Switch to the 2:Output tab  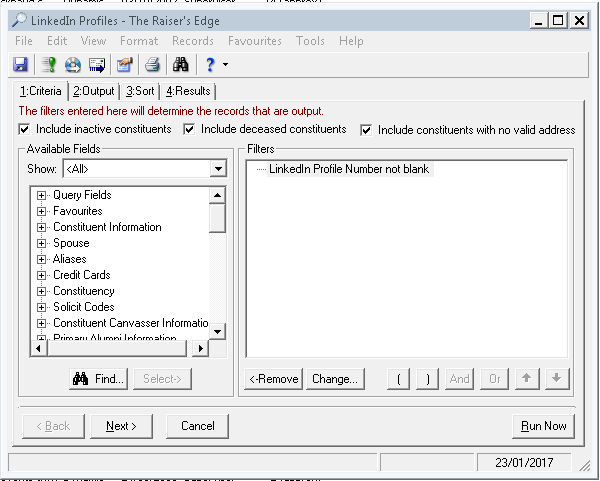click(94, 91)
